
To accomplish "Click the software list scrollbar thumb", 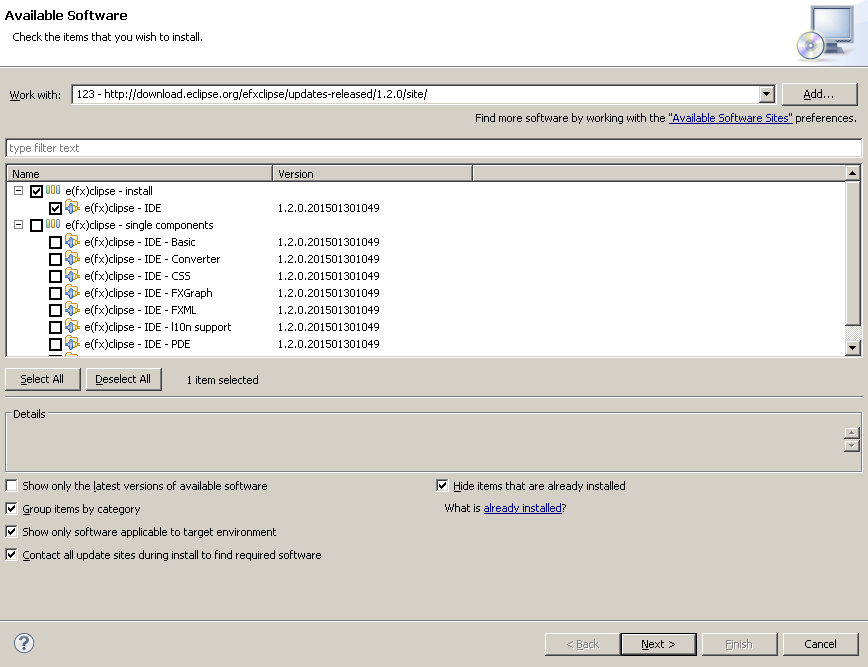I will (x=852, y=254).
